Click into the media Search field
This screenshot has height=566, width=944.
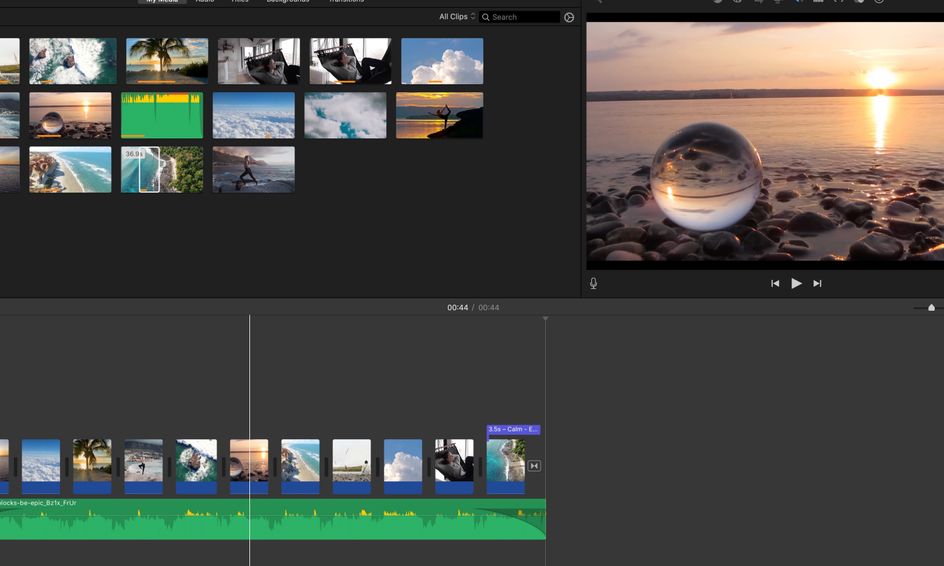(520, 17)
